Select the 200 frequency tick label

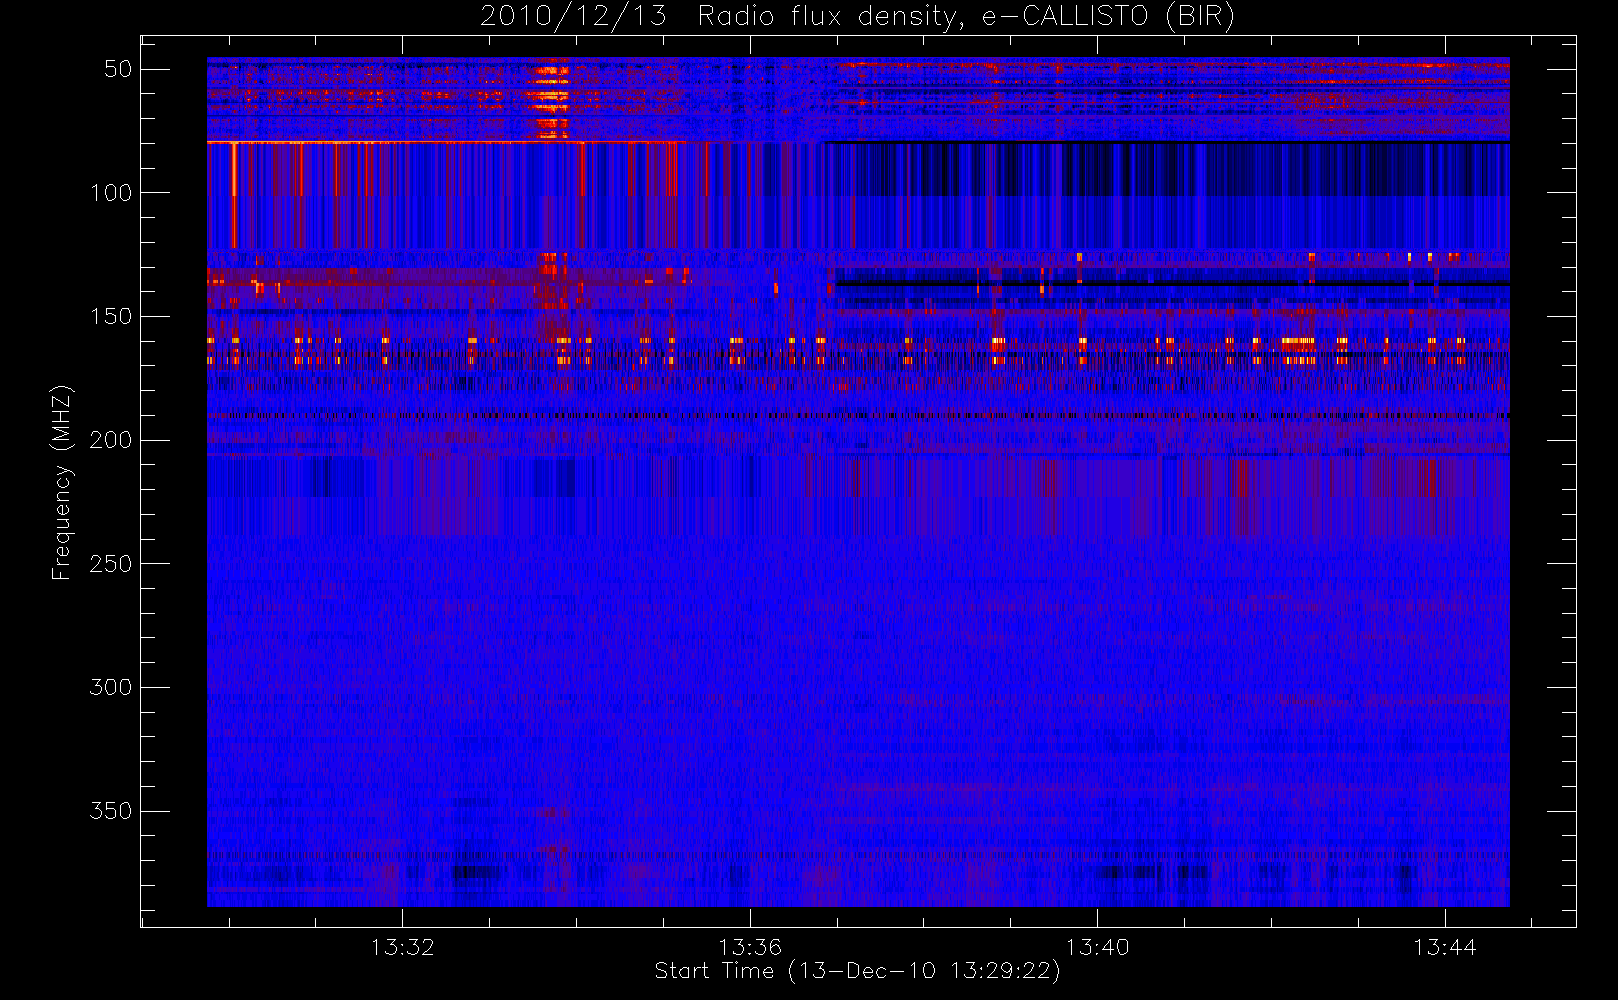click(111, 440)
